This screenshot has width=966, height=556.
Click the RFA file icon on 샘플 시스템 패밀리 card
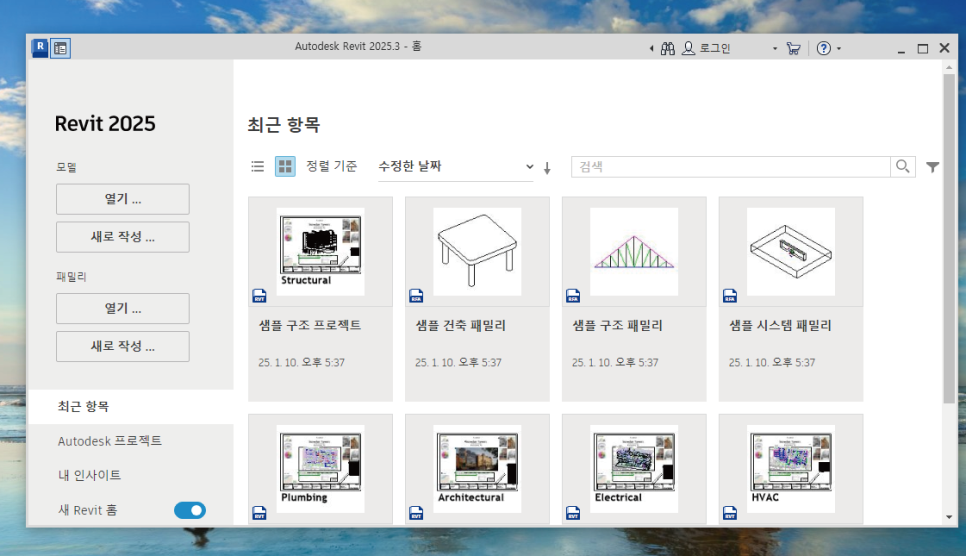tap(729, 296)
